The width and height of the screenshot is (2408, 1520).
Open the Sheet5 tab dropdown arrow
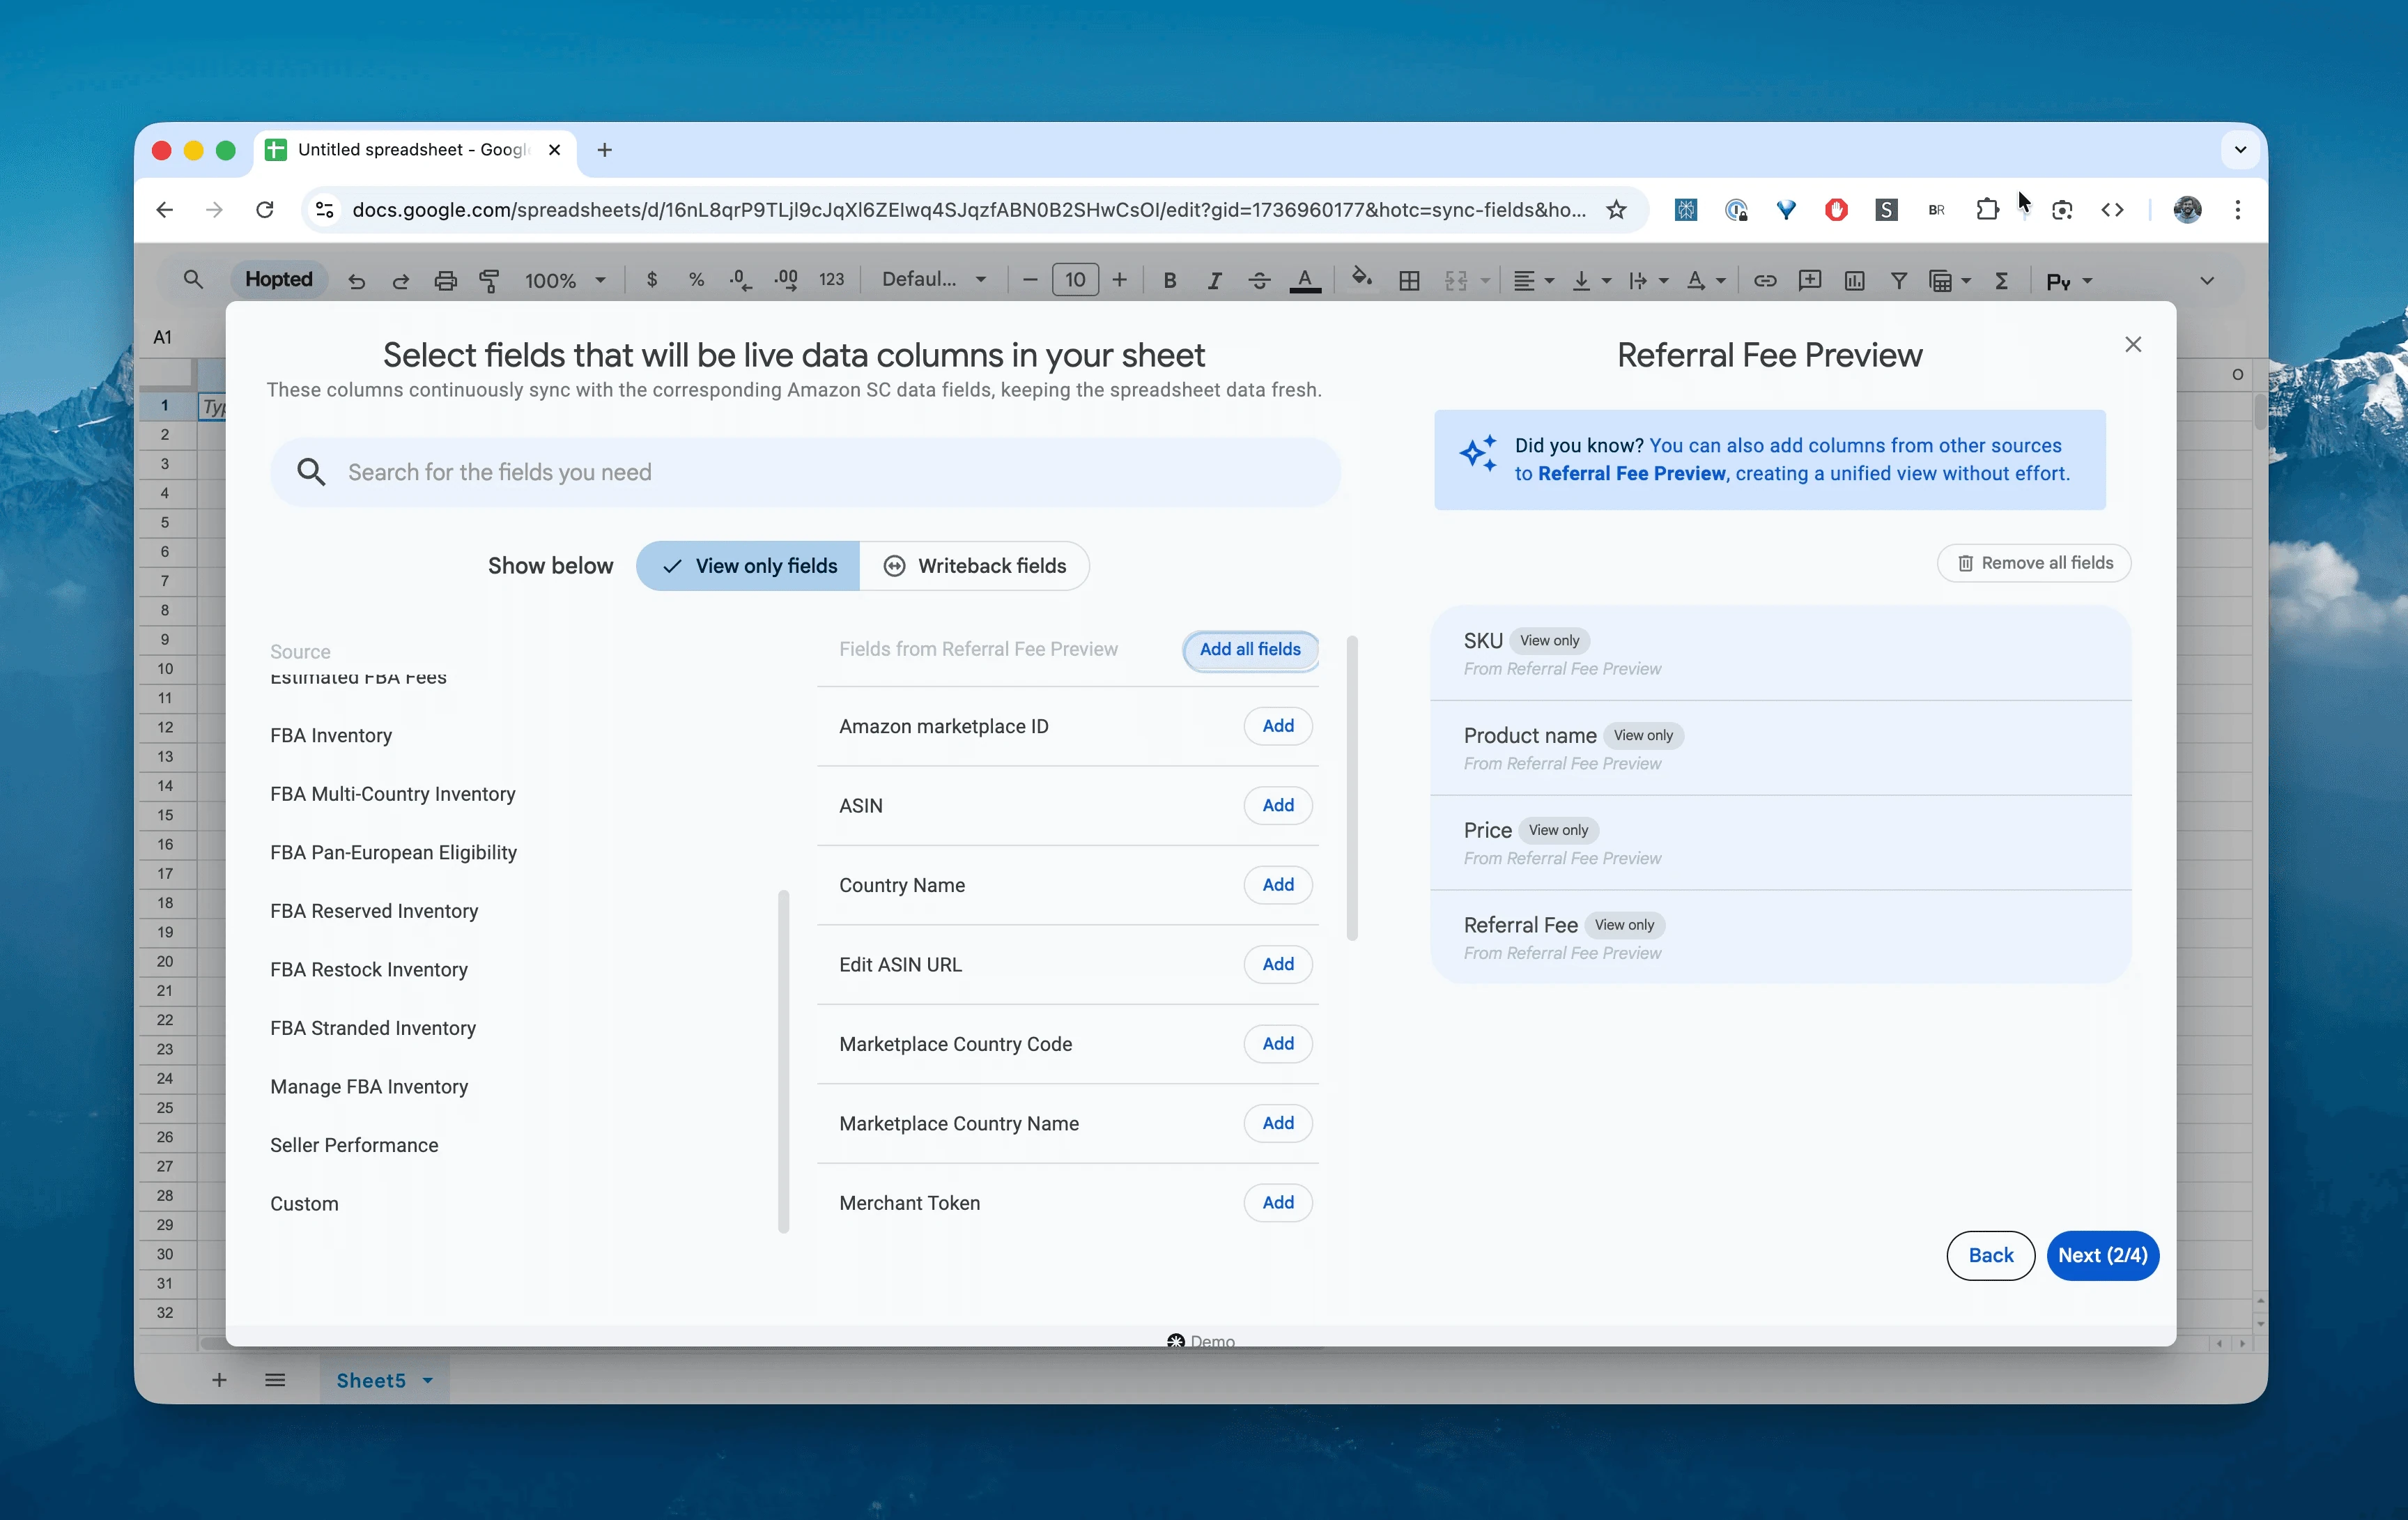(x=428, y=1381)
